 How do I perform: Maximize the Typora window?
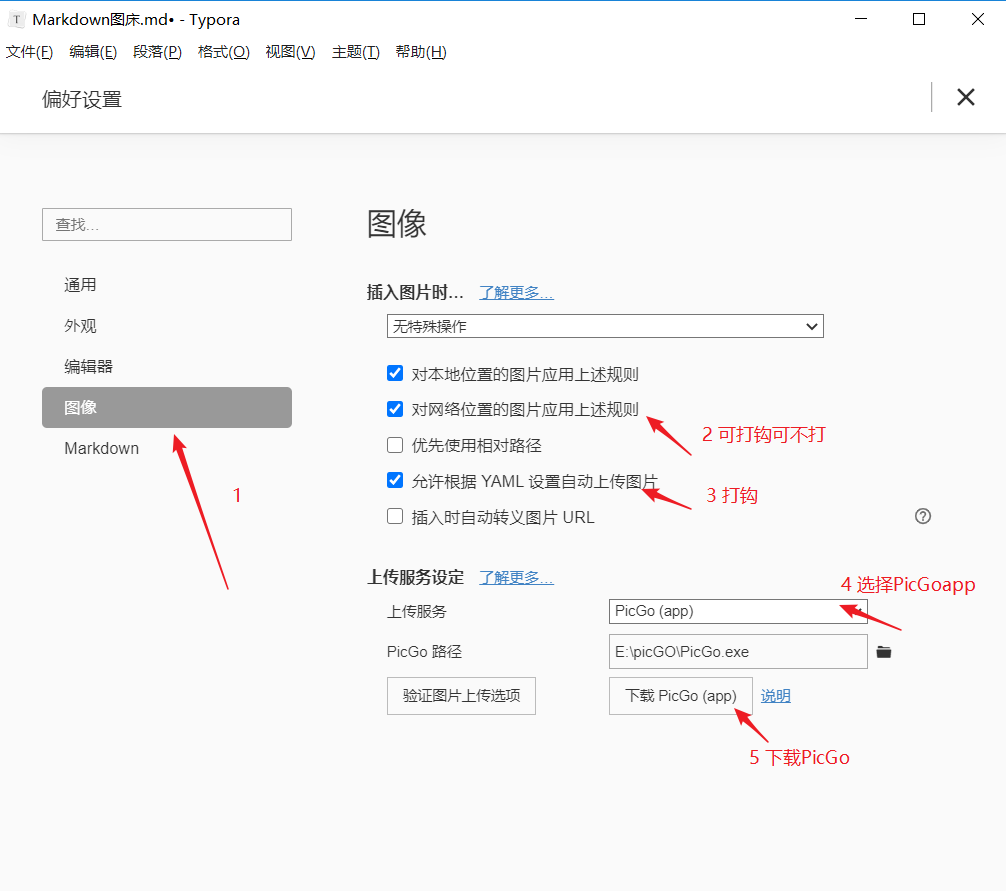coord(919,19)
